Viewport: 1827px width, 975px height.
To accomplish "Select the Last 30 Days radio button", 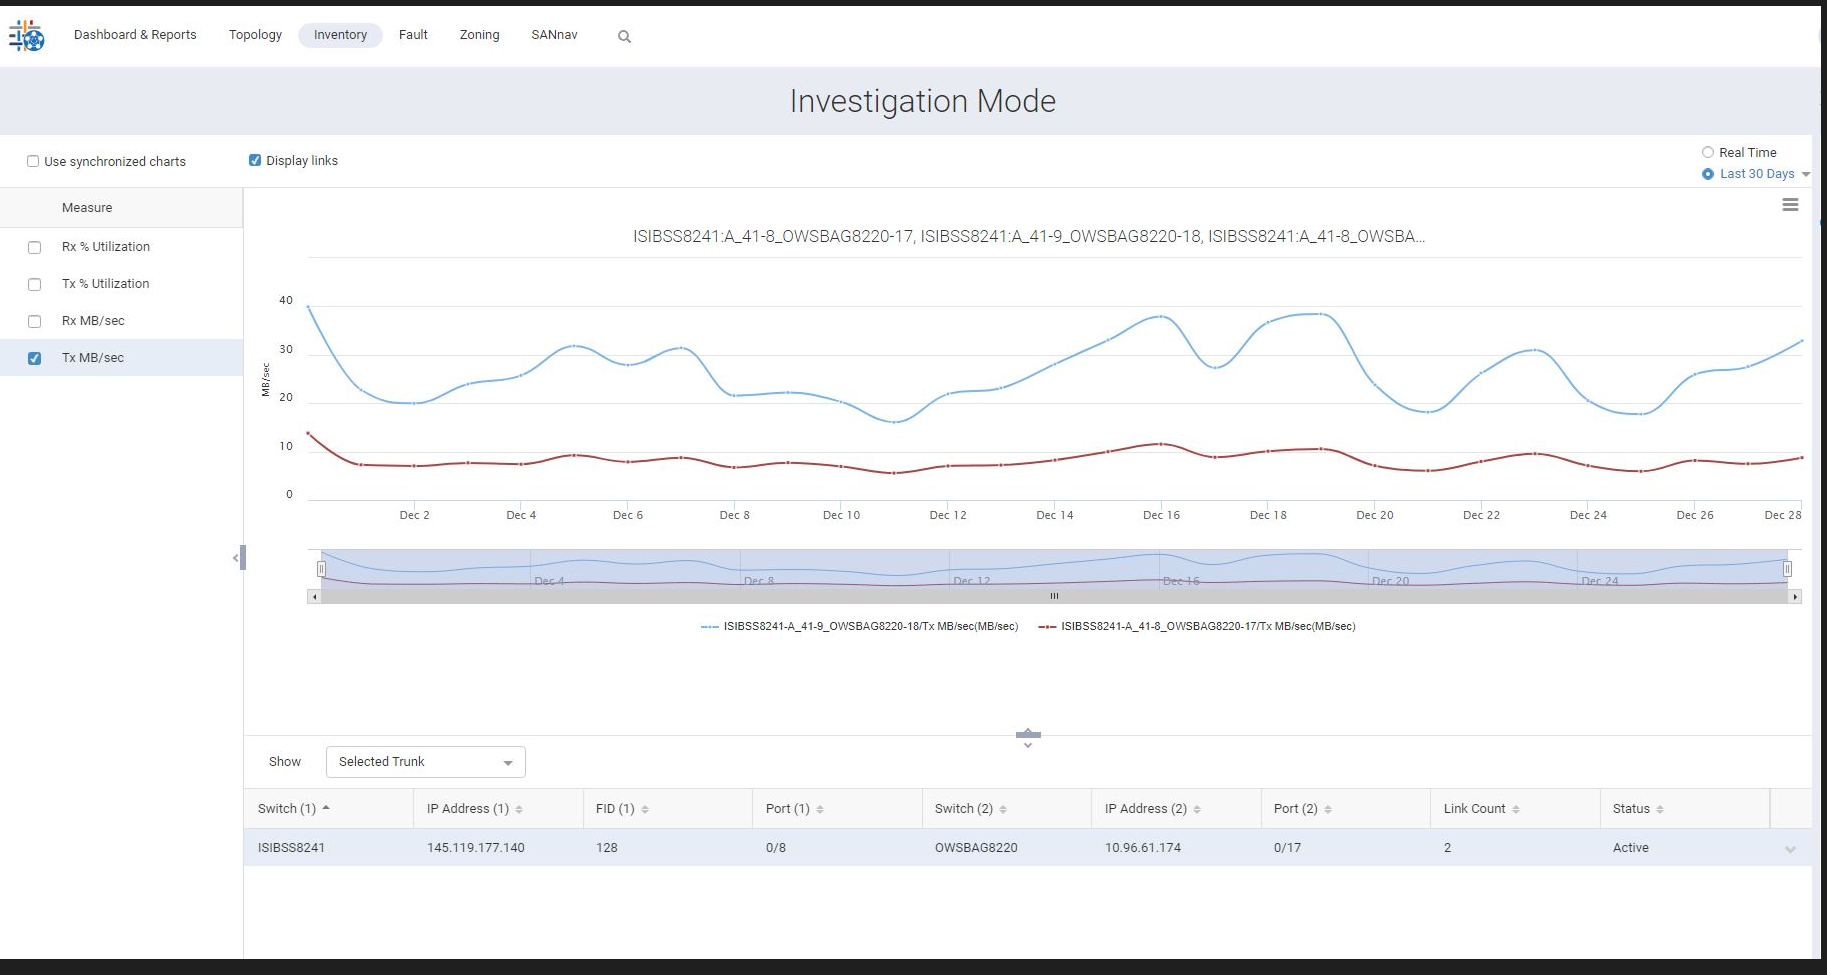I will click(1708, 174).
